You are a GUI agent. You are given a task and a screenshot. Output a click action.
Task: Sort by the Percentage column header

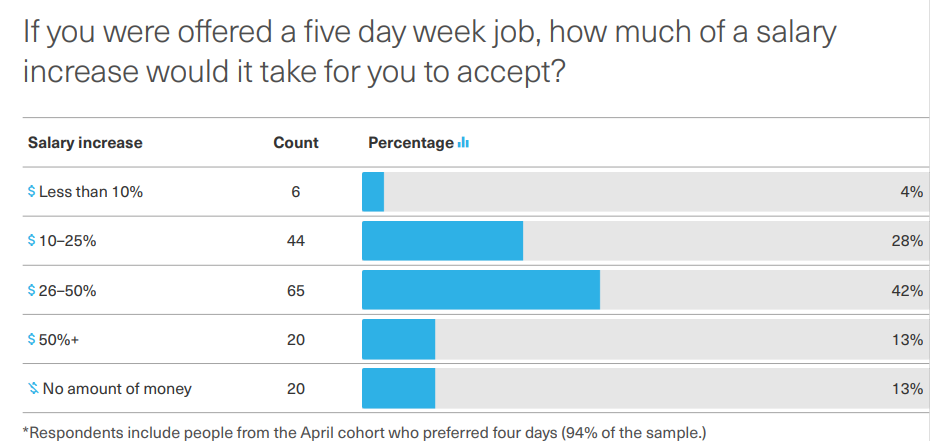[x=411, y=143]
